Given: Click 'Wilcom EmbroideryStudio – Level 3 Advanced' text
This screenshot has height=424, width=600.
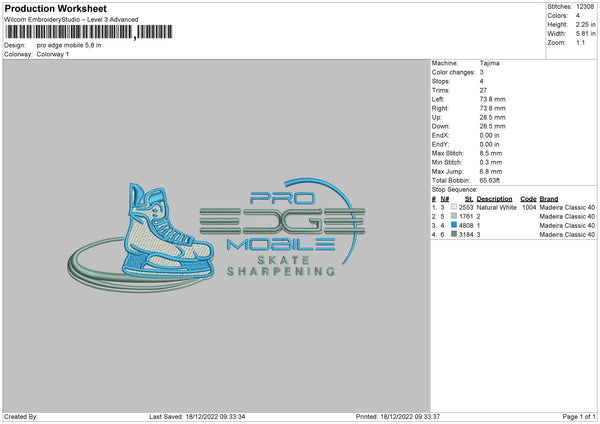Looking at the screenshot, I should click(x=71, y=20).
